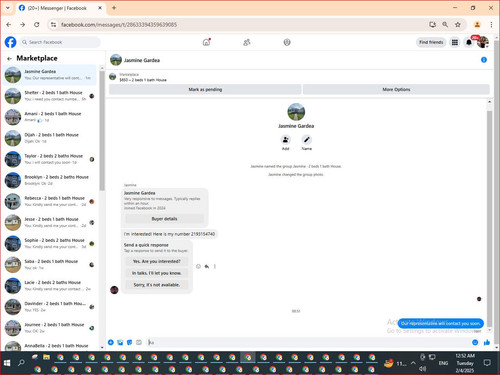Click the $650 - 2 beds 1 bath House listing

[x=143, y=80]
